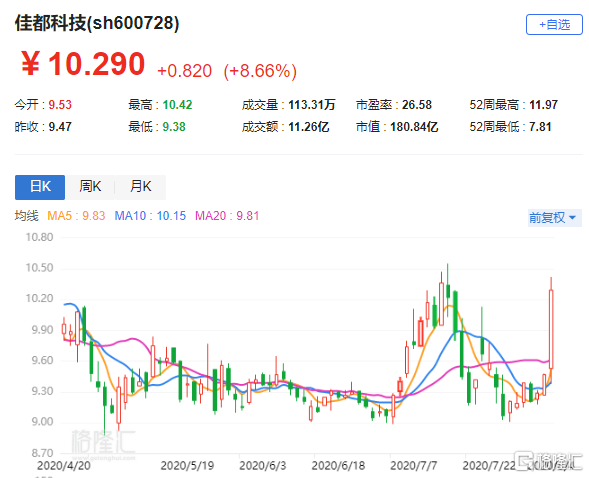Image resolution: width=589 pixels, height=478 pixels.
Task: Click the 9.00 price axis label
Action: pos(42,422)
